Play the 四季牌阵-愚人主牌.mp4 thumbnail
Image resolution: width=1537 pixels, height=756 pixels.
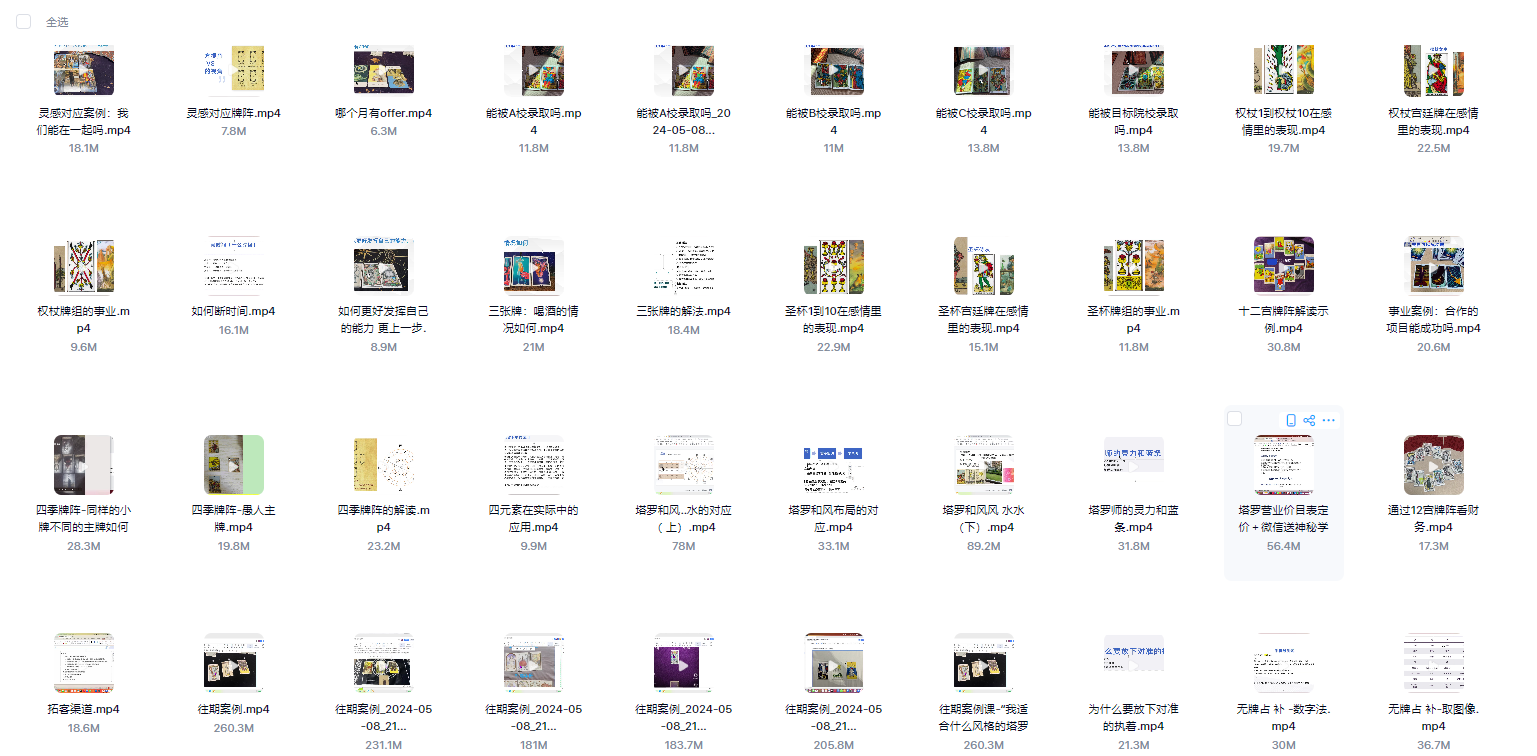coord(234,465)
